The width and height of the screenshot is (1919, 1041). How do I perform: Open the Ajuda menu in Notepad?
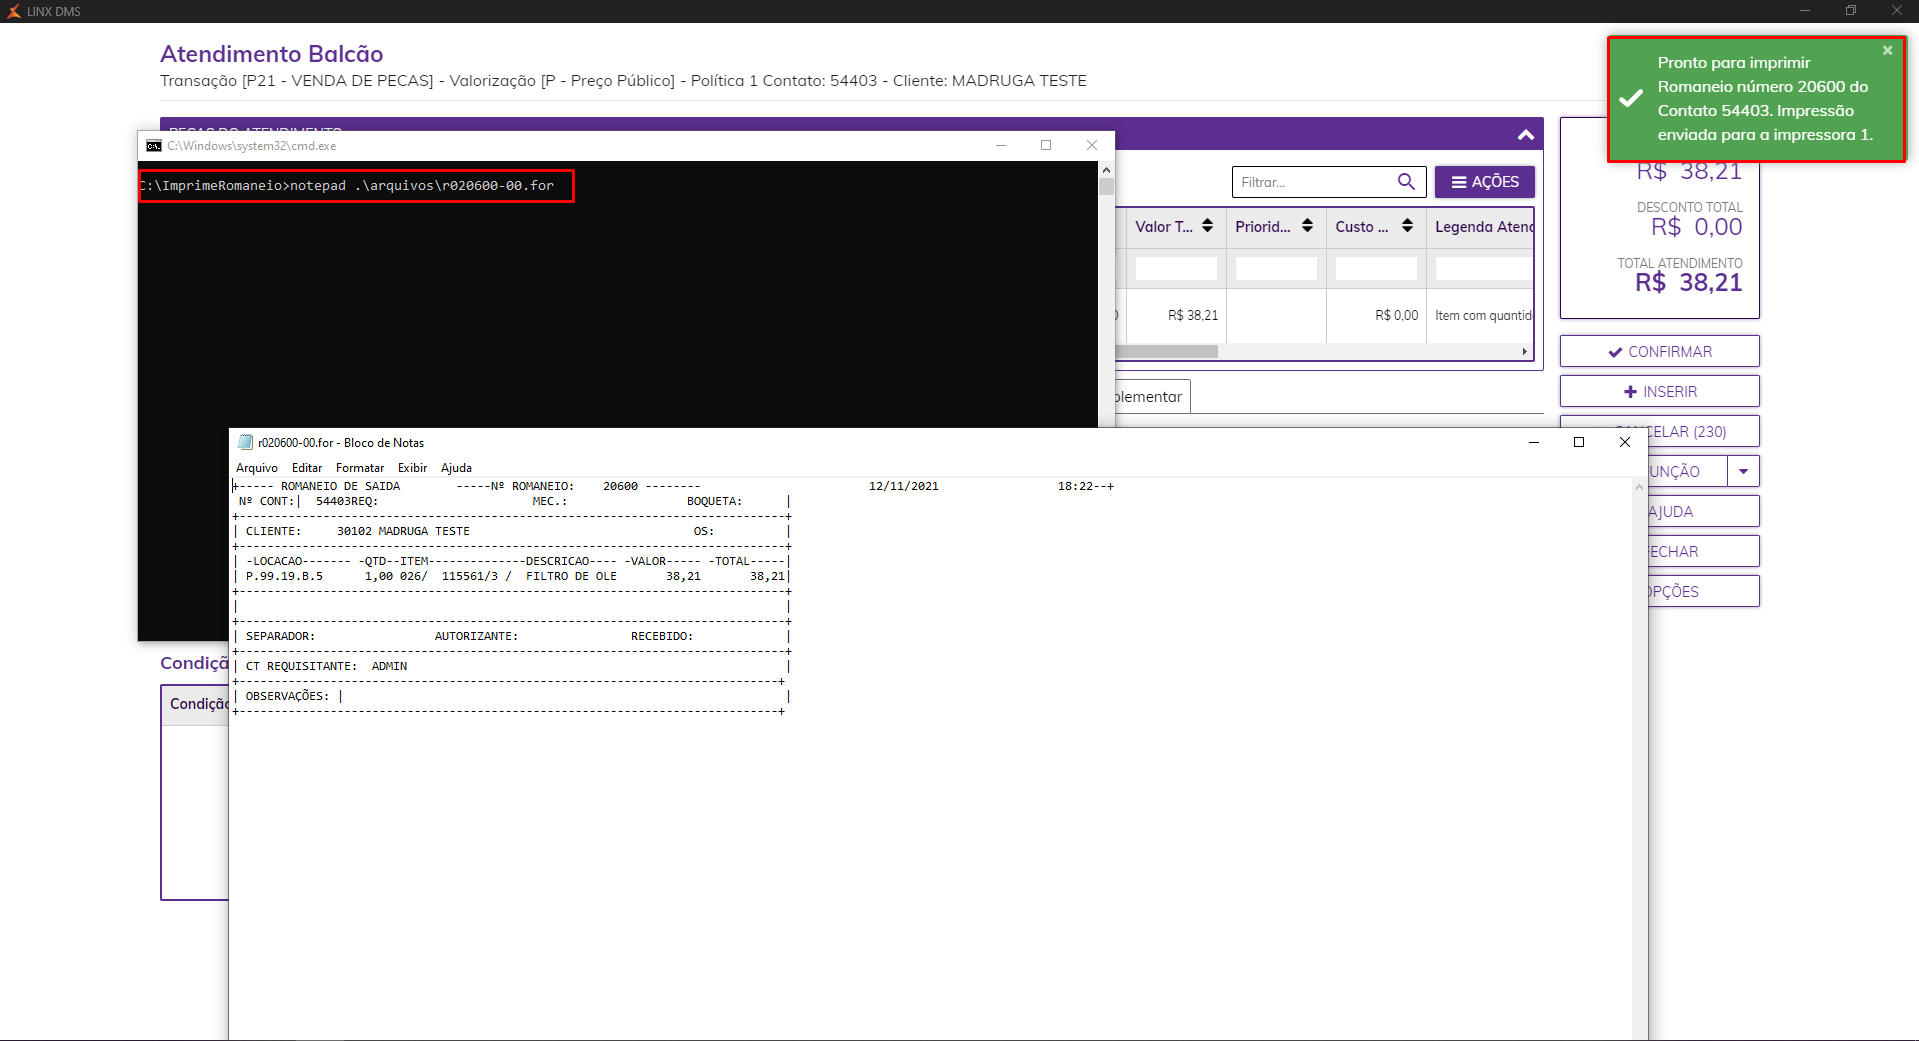tap(456, 468)
